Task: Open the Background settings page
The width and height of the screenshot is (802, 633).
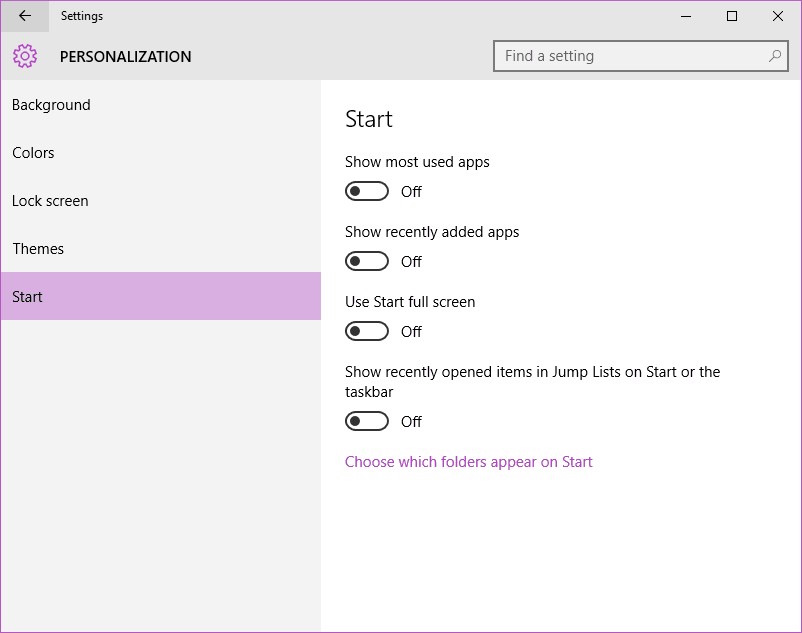Action: point(51,105)
